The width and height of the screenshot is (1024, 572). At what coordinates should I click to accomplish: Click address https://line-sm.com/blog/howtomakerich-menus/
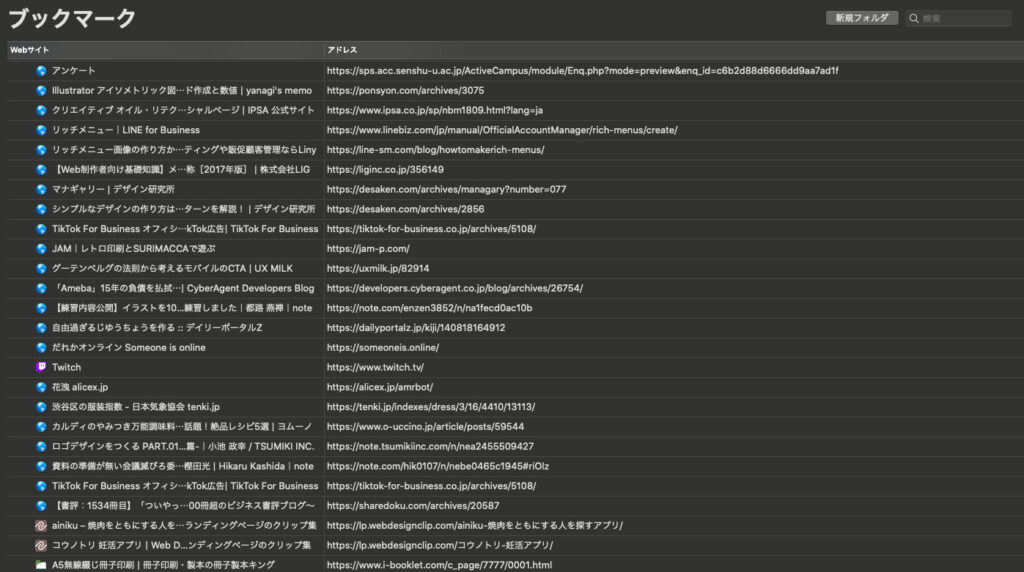pyautogui.click(x=436, y=150)
